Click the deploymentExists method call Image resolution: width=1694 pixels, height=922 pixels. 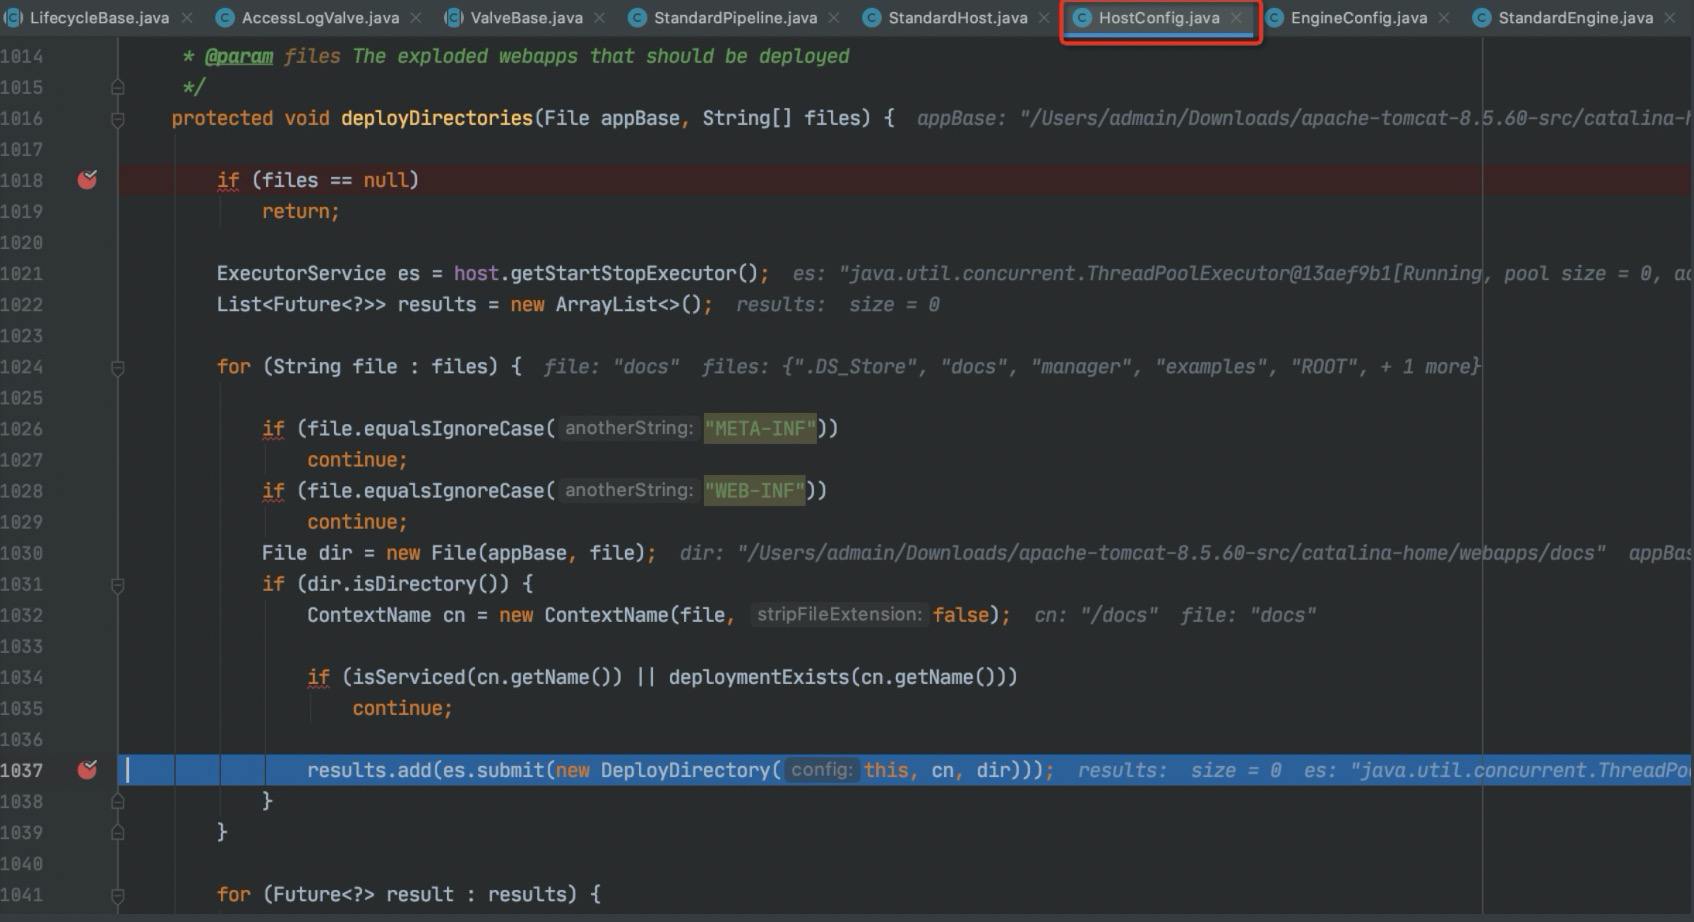(759, 677)
